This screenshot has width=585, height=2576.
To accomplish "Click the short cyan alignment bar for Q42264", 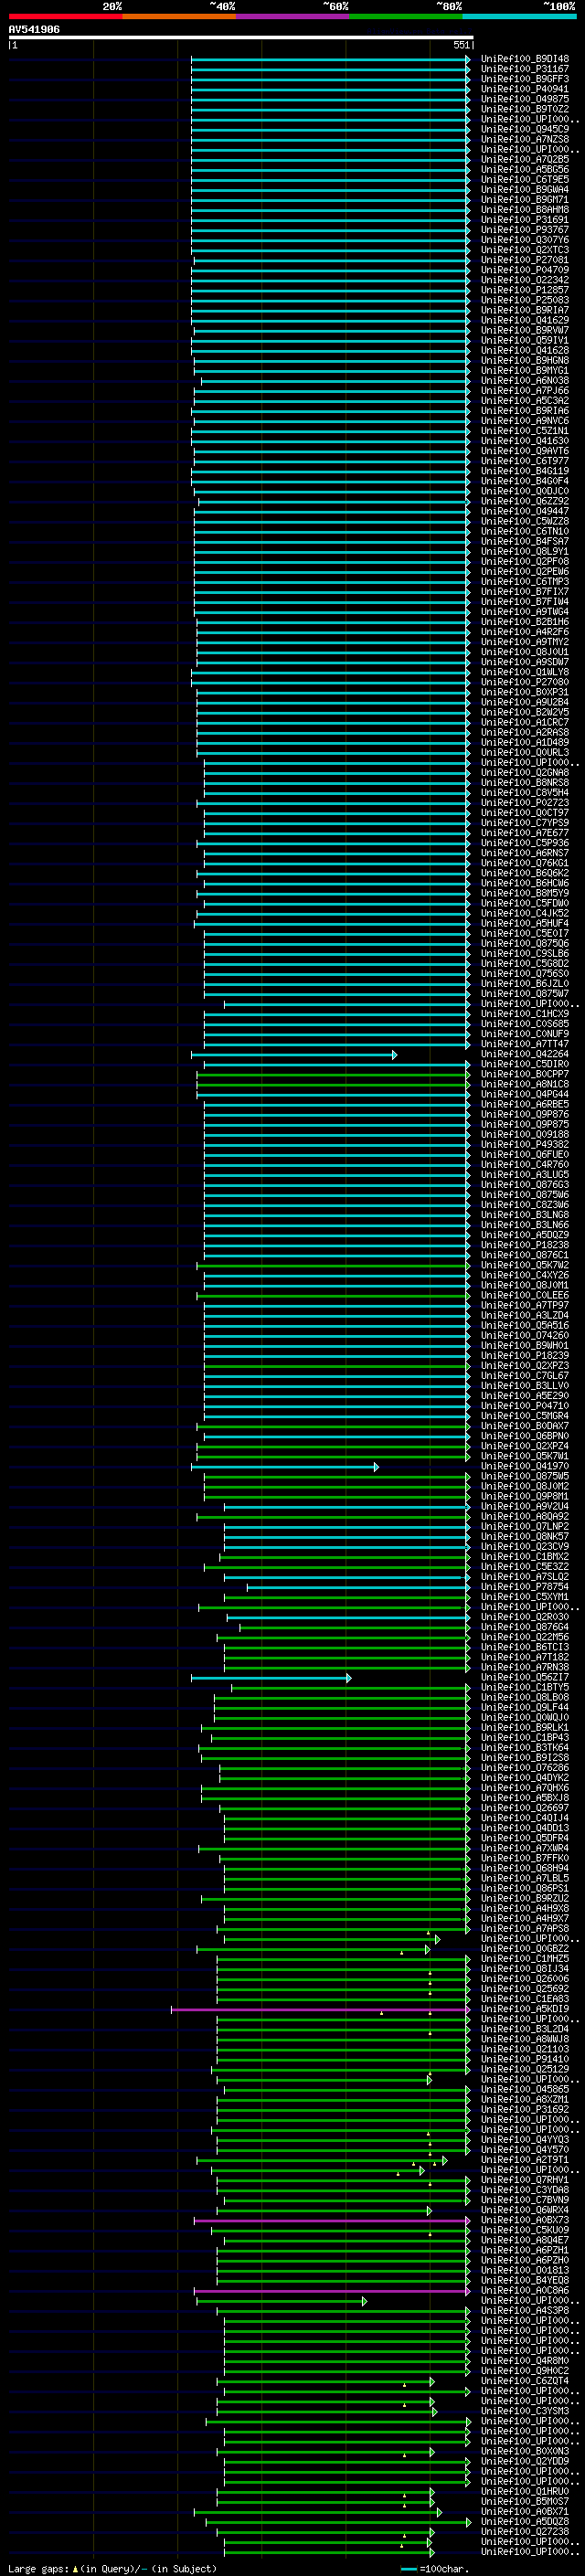I will (x=294, y=1055).
